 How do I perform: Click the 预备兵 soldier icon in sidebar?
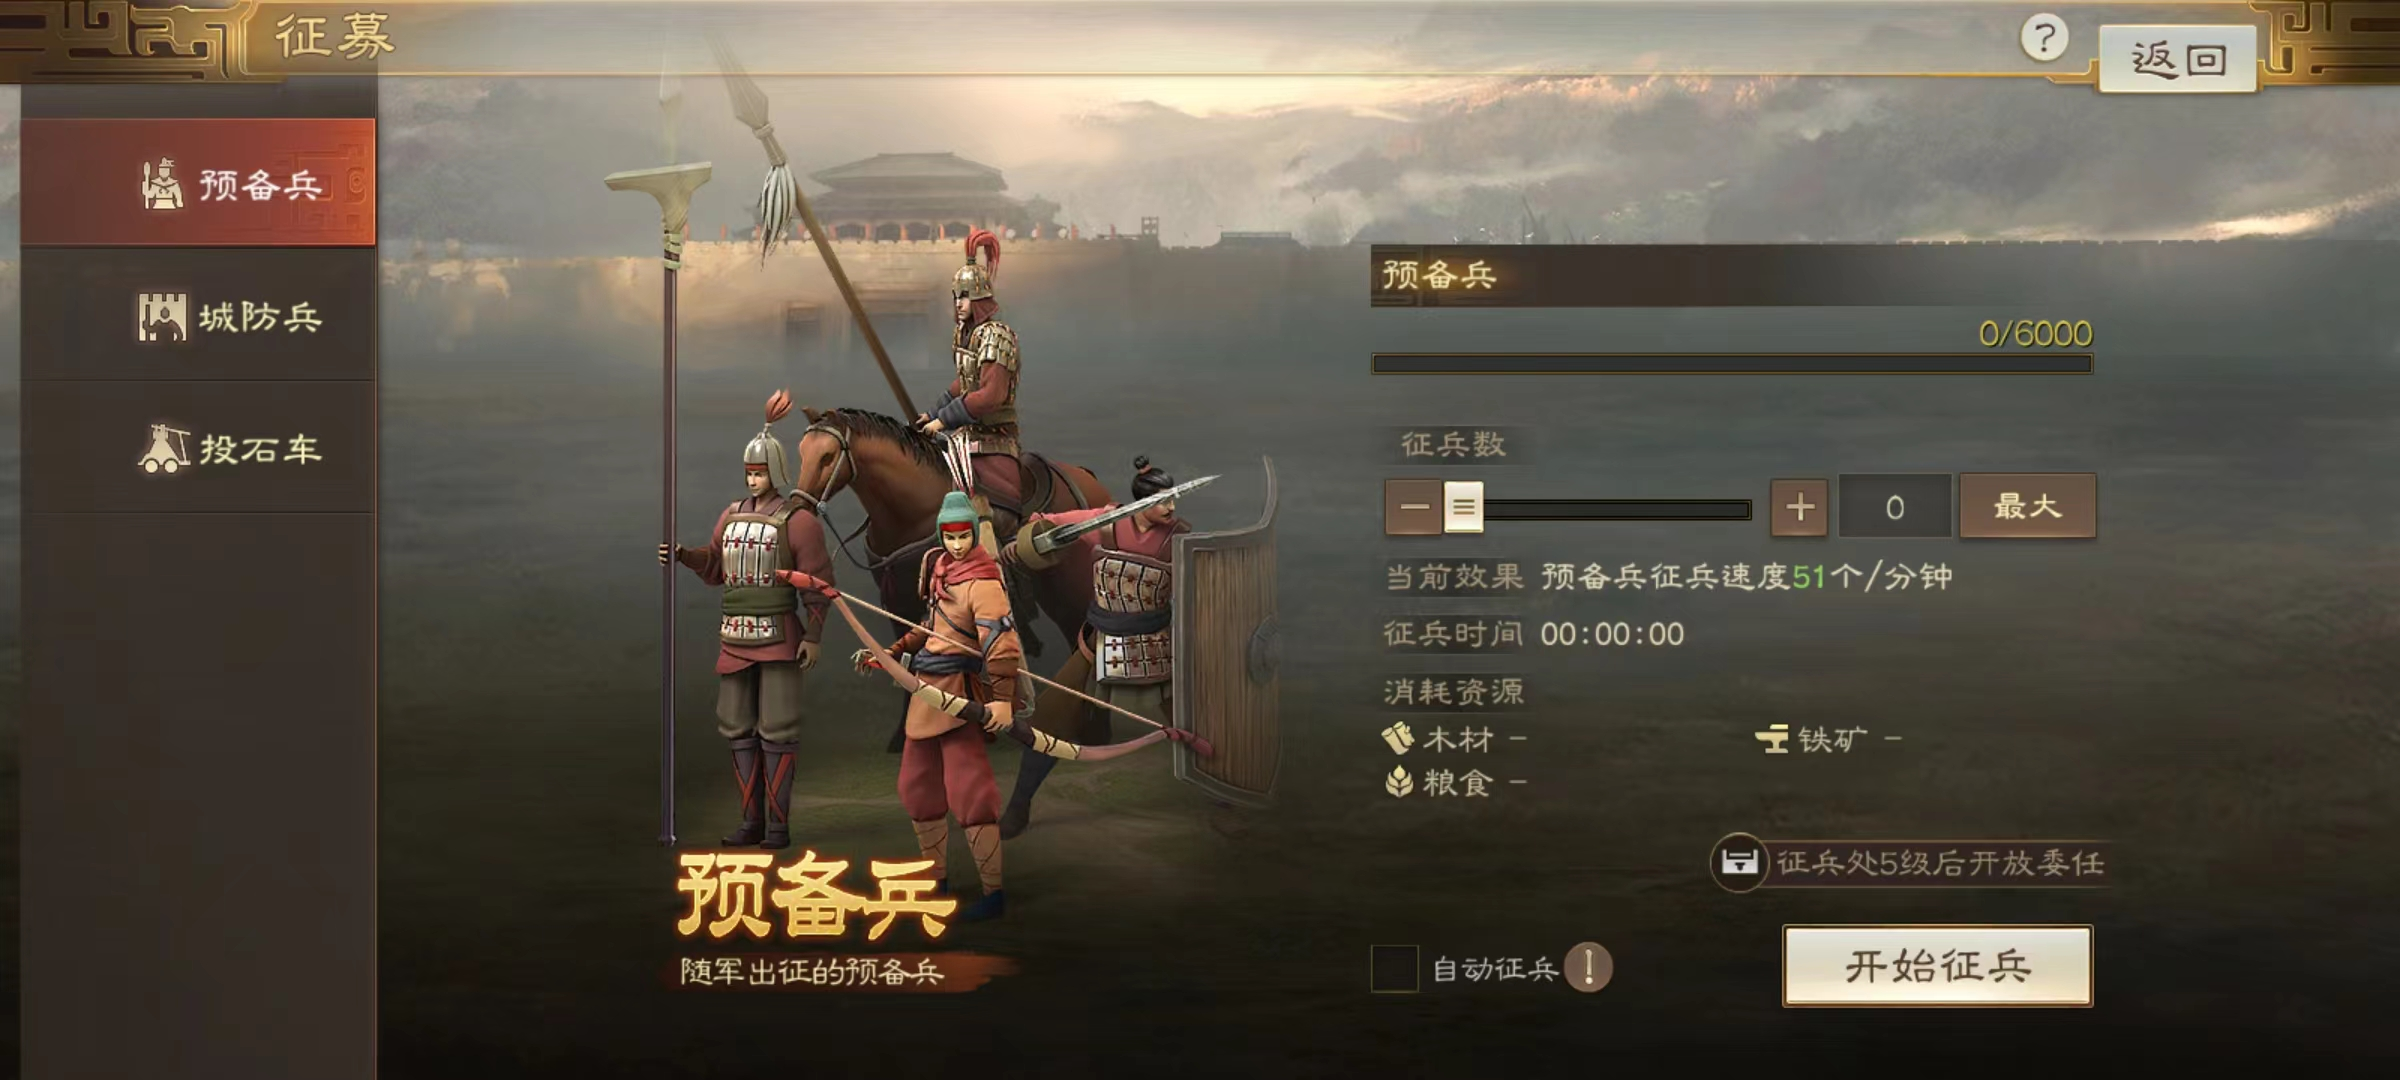coord(161,184)
